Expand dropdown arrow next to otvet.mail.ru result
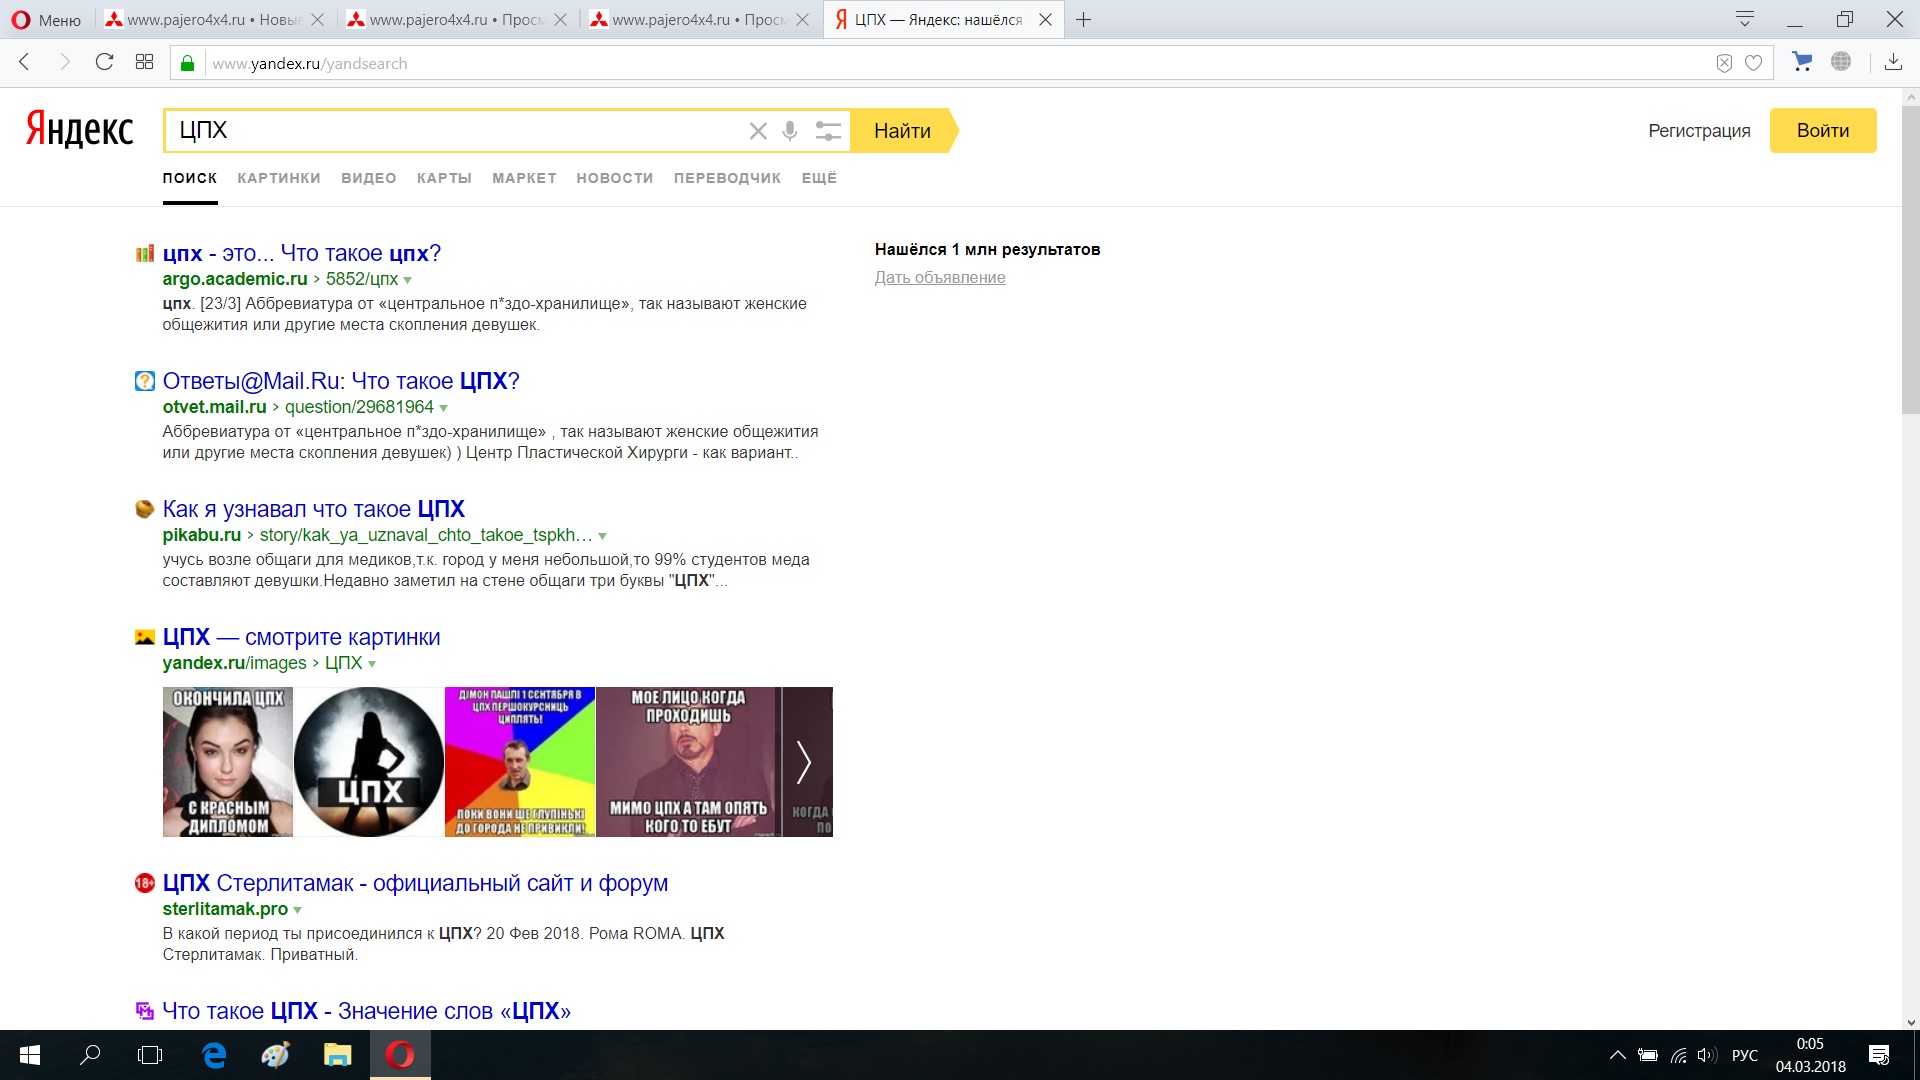 [444, 408]
